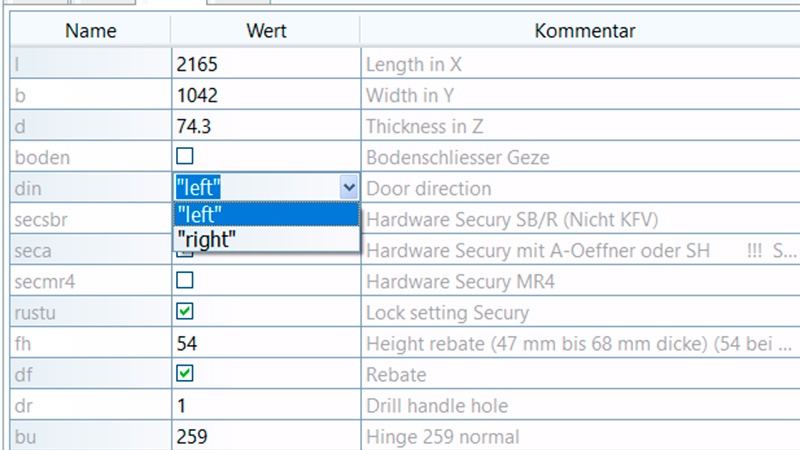Click the comment "Hardware Secury mit A-Oeffner oder SH"
Screen dimensions: 800x450
[x=538, y=251]
